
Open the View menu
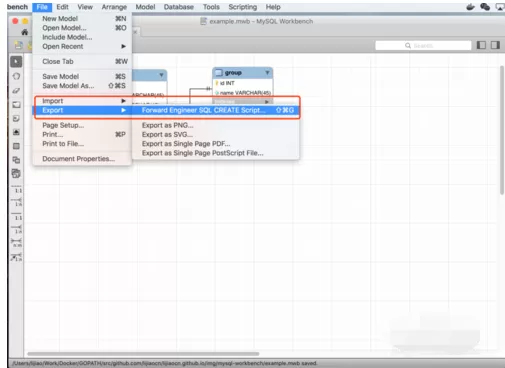click(x=85, y=7)
